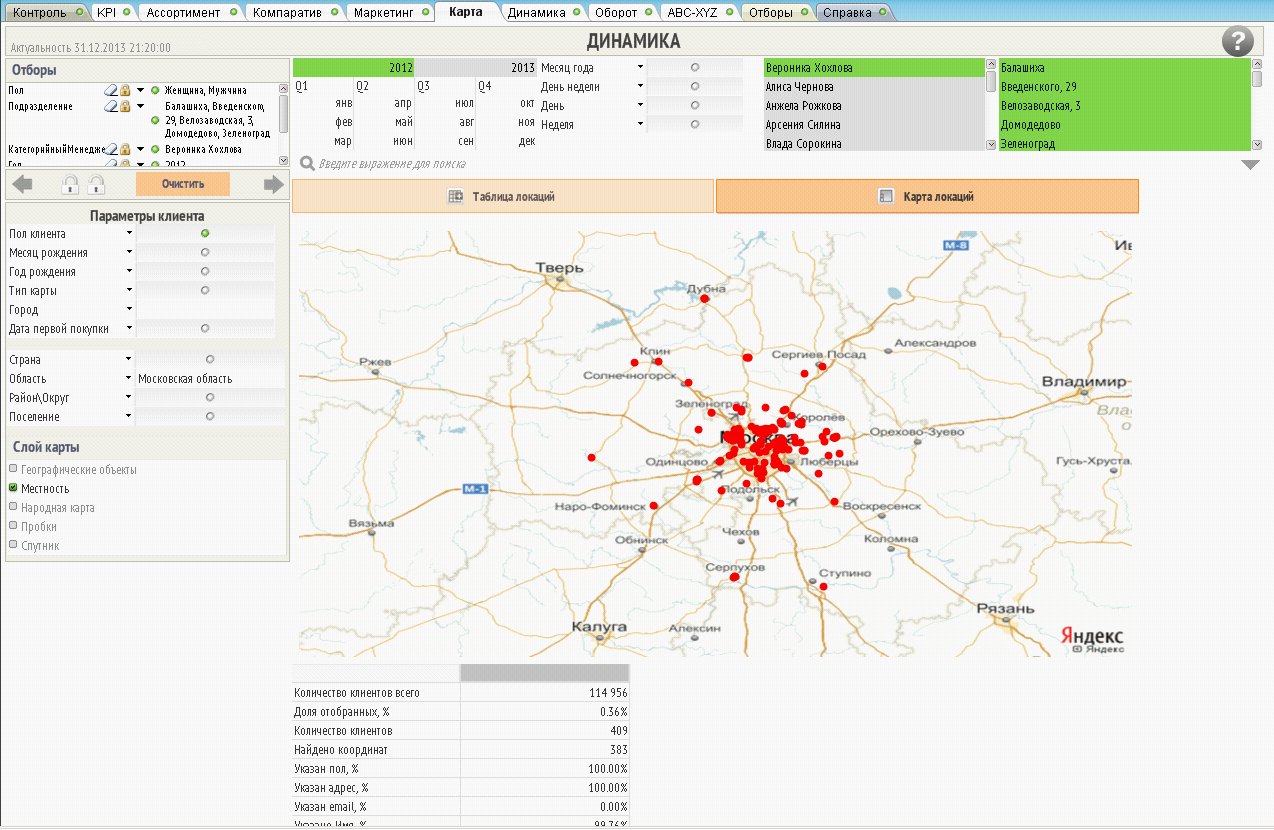Click the manager list scrollbar

coord(991,104)
